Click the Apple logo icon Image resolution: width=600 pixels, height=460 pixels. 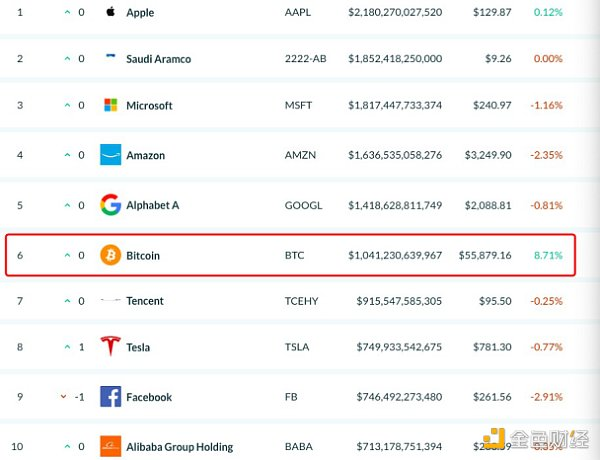point(110,13)
